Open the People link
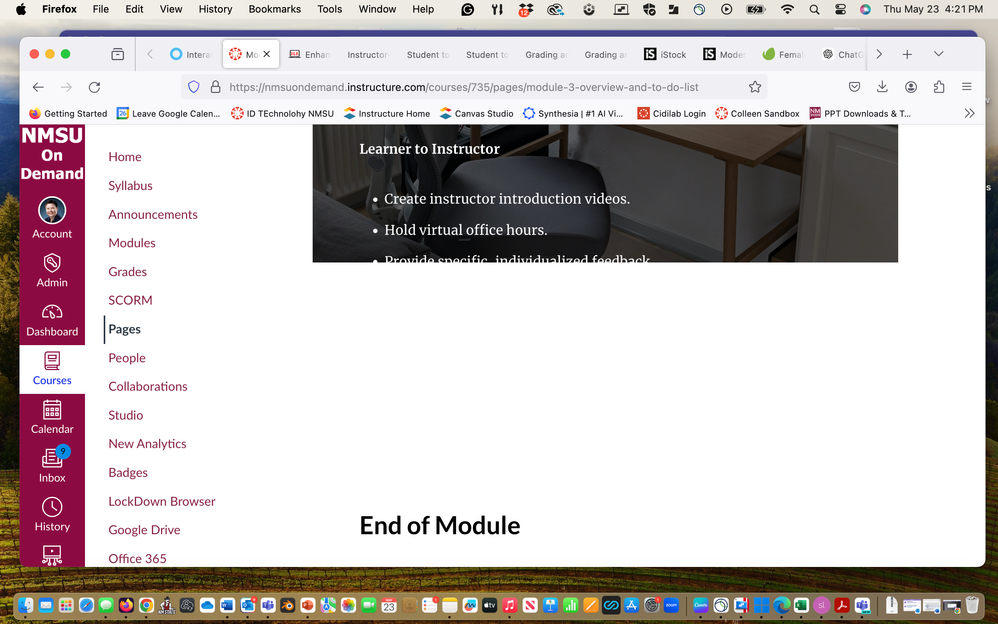 pos(127,358)
